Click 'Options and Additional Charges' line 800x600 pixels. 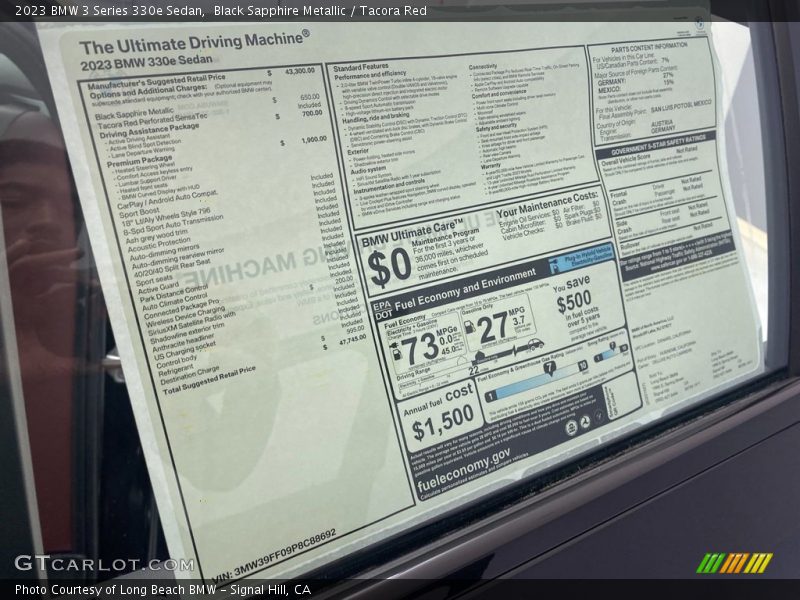point(148,91)
